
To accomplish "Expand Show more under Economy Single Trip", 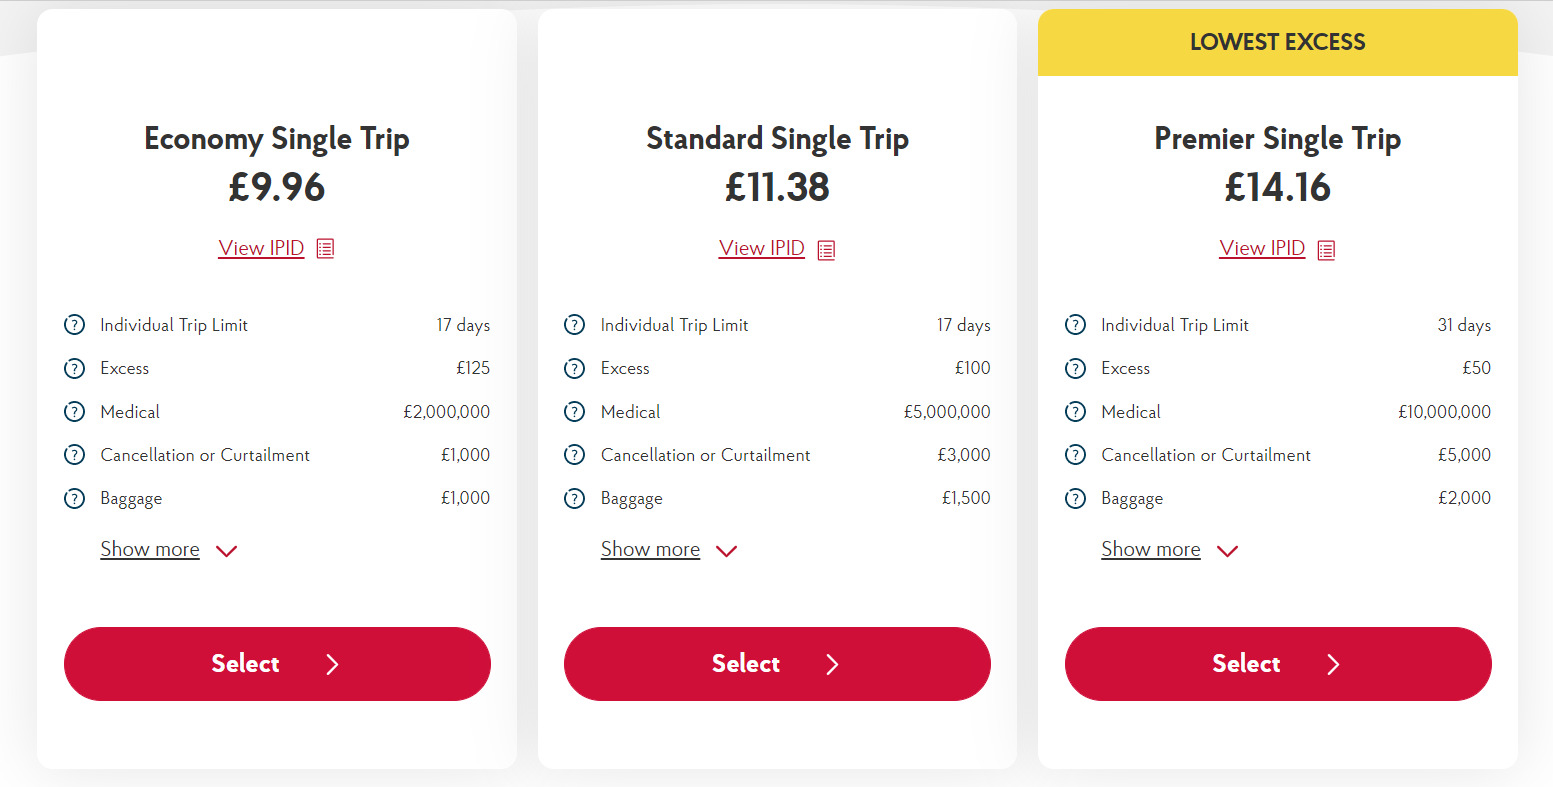I will point(150,550).
